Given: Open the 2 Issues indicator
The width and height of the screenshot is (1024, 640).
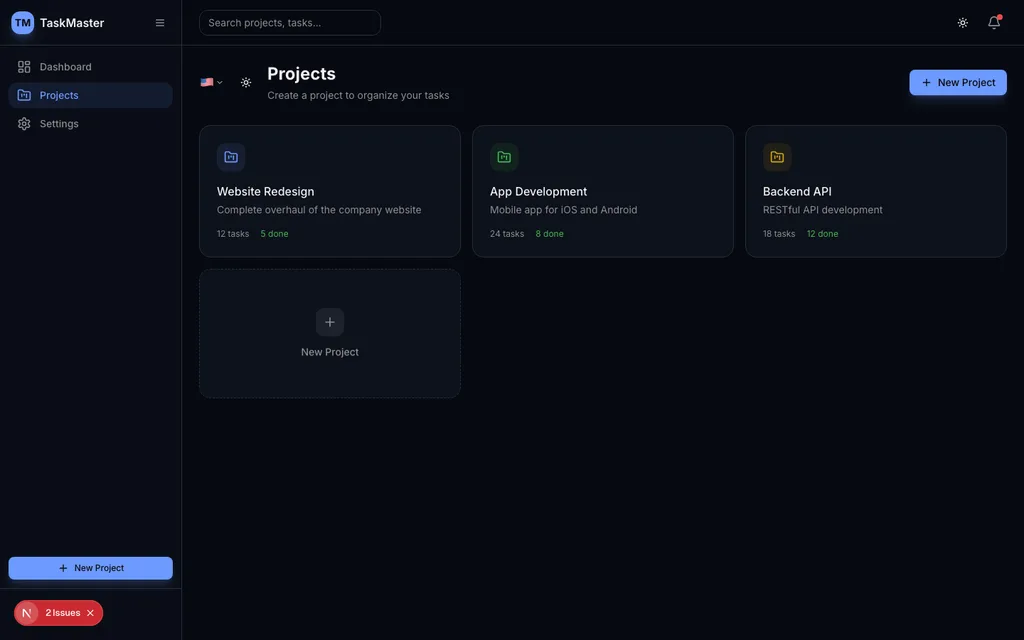Looking at the screenshot, I should point(63,613).
